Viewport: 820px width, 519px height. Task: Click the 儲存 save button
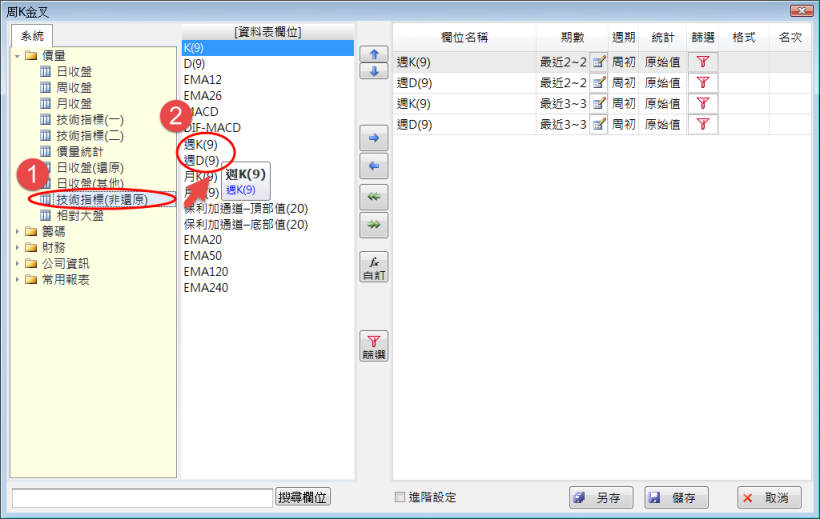[677, 497]
